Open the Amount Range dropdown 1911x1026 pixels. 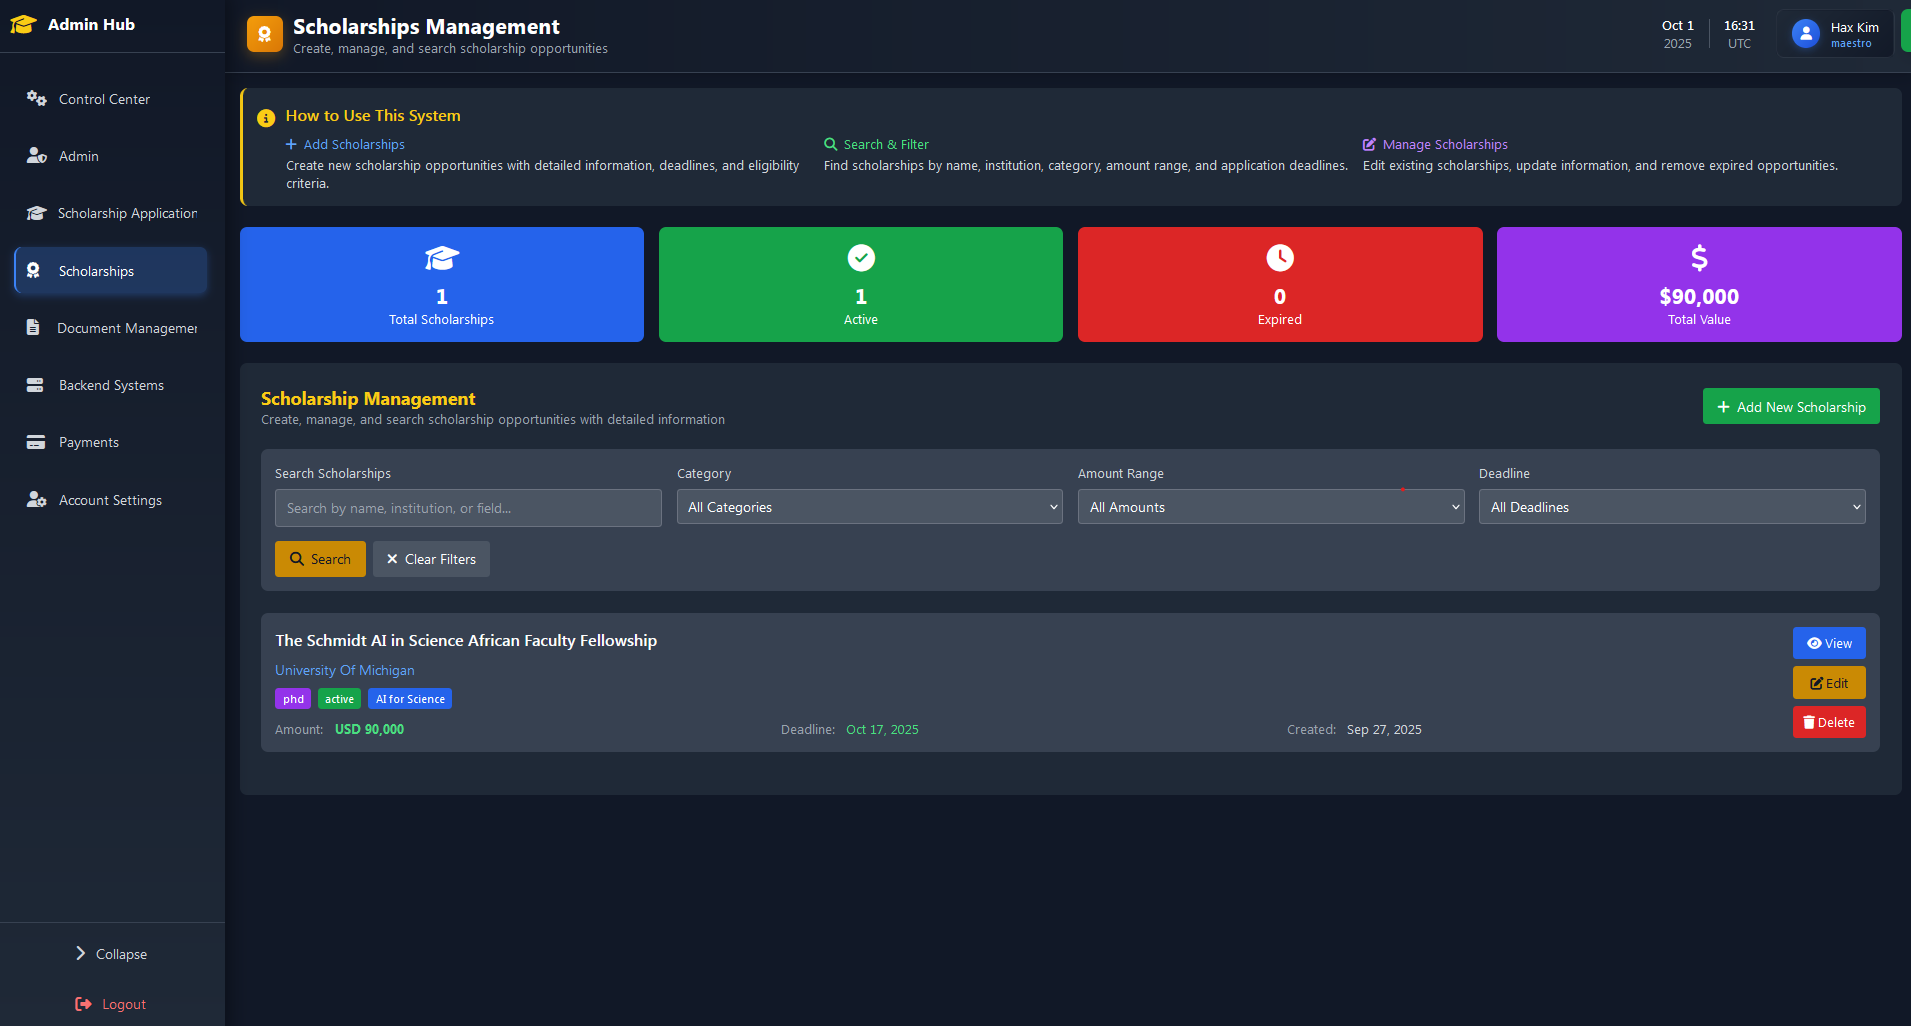(x=1270, y=507)
